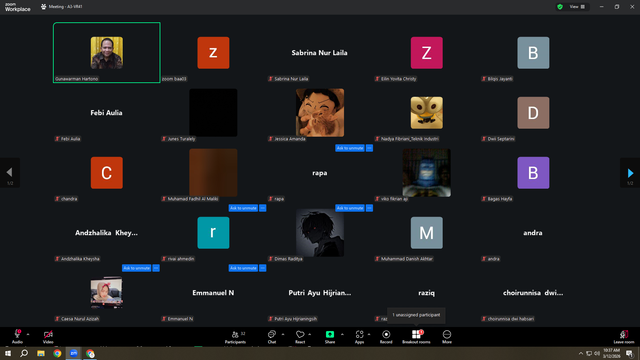
Task: Select the zoom baa03 participant avatar
Action: pos(213,53)
